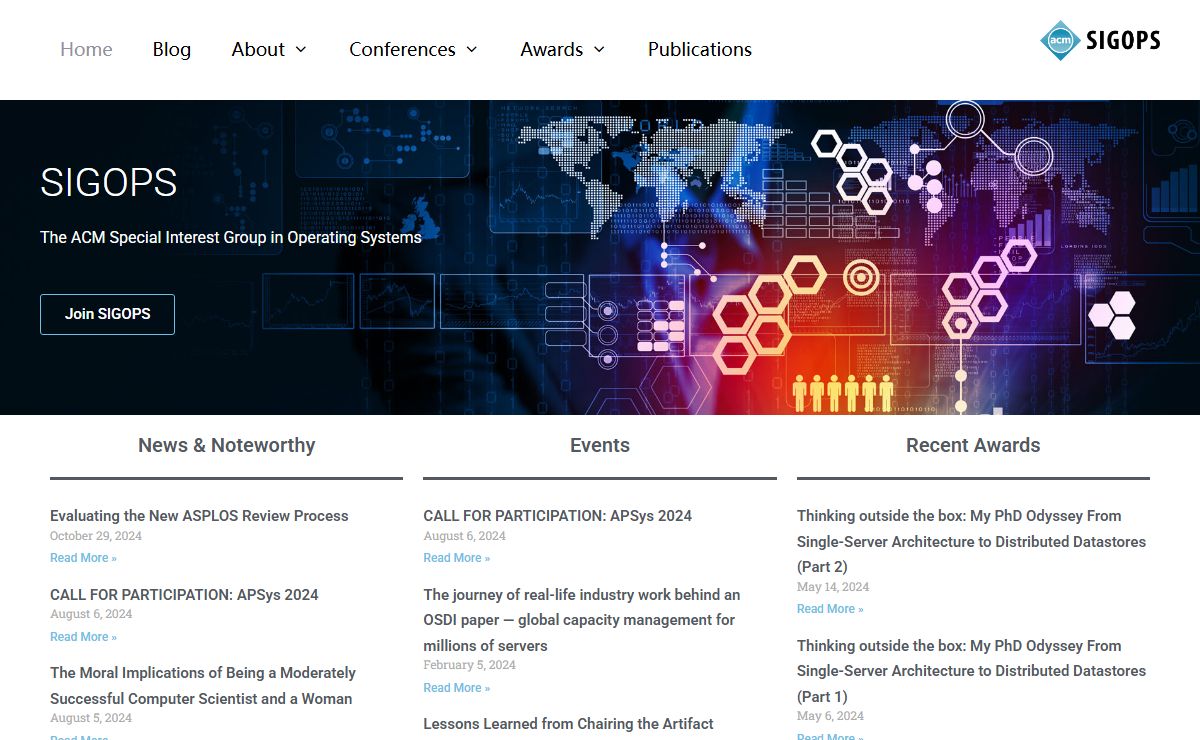Open PhD Odyssey (Part 1) article

click(x=971, y=671)
